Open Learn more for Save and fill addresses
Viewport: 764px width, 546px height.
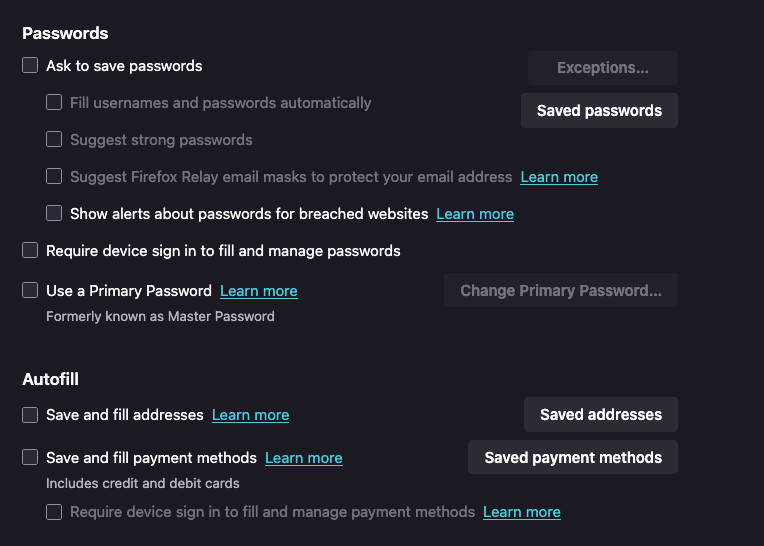(250, 415)
